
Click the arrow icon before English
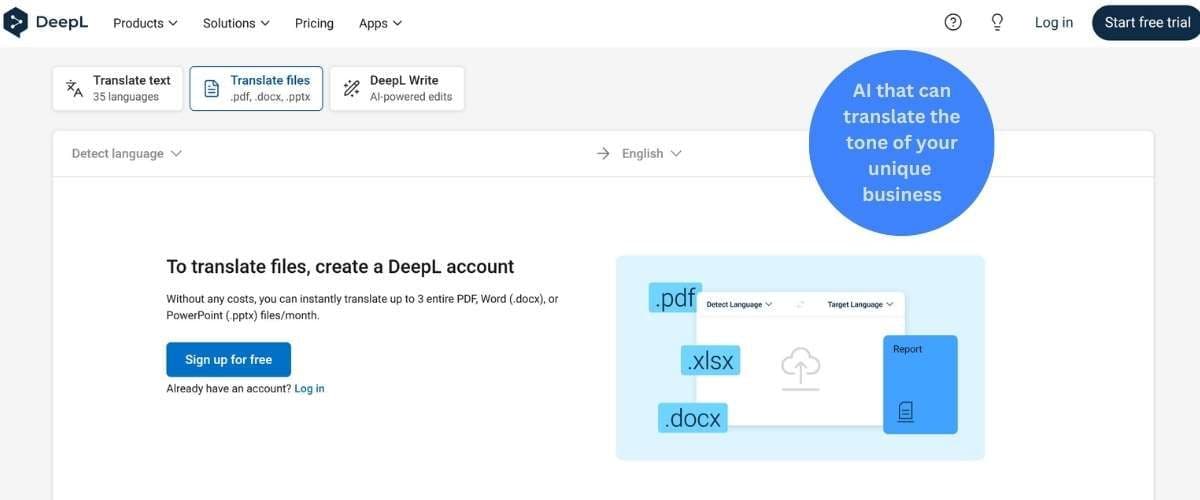(x=603, y=153)
